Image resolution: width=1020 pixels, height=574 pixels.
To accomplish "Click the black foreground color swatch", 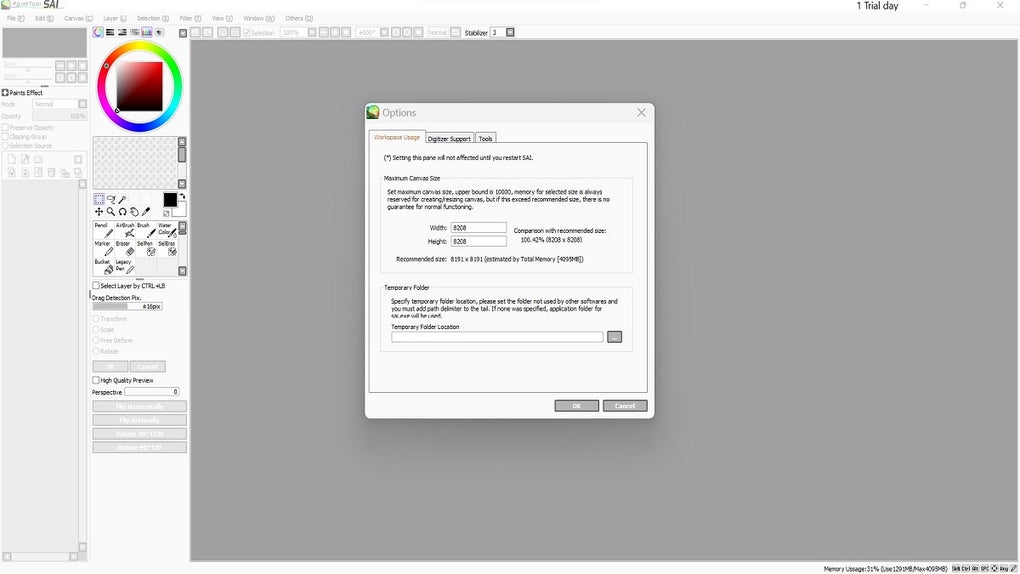I will tap(170, 200).
